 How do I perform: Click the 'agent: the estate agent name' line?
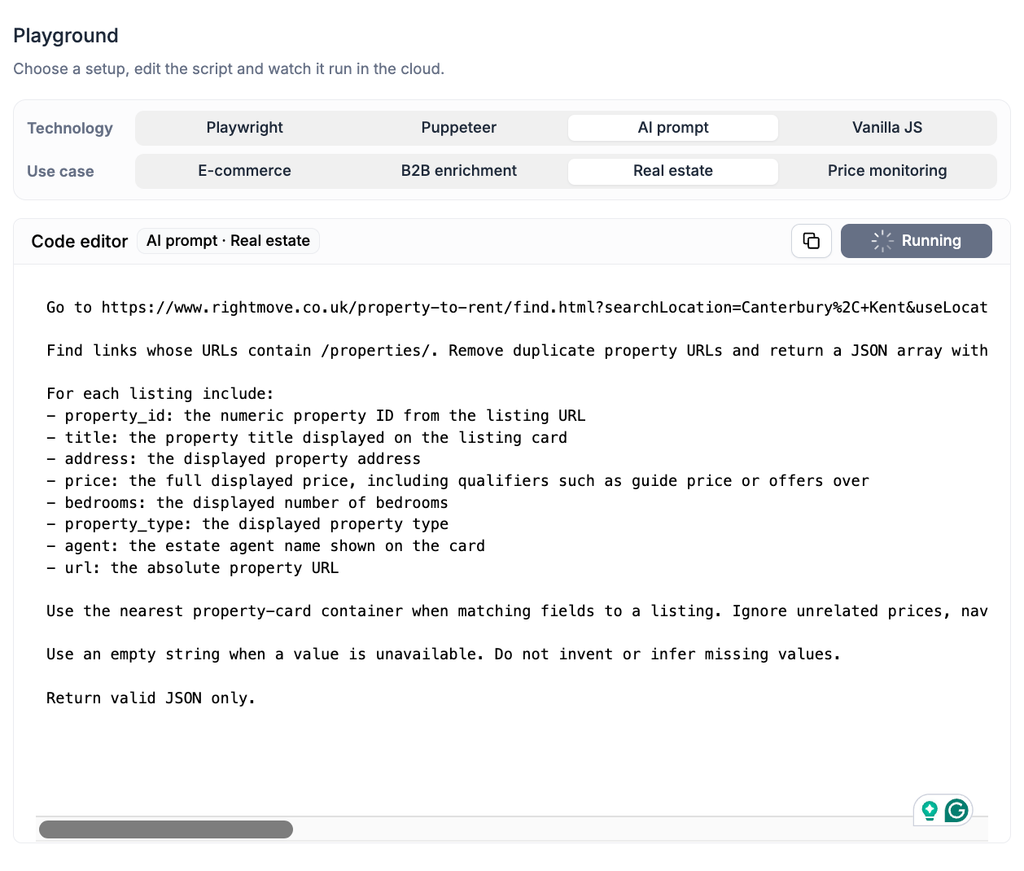coord(265,546)
